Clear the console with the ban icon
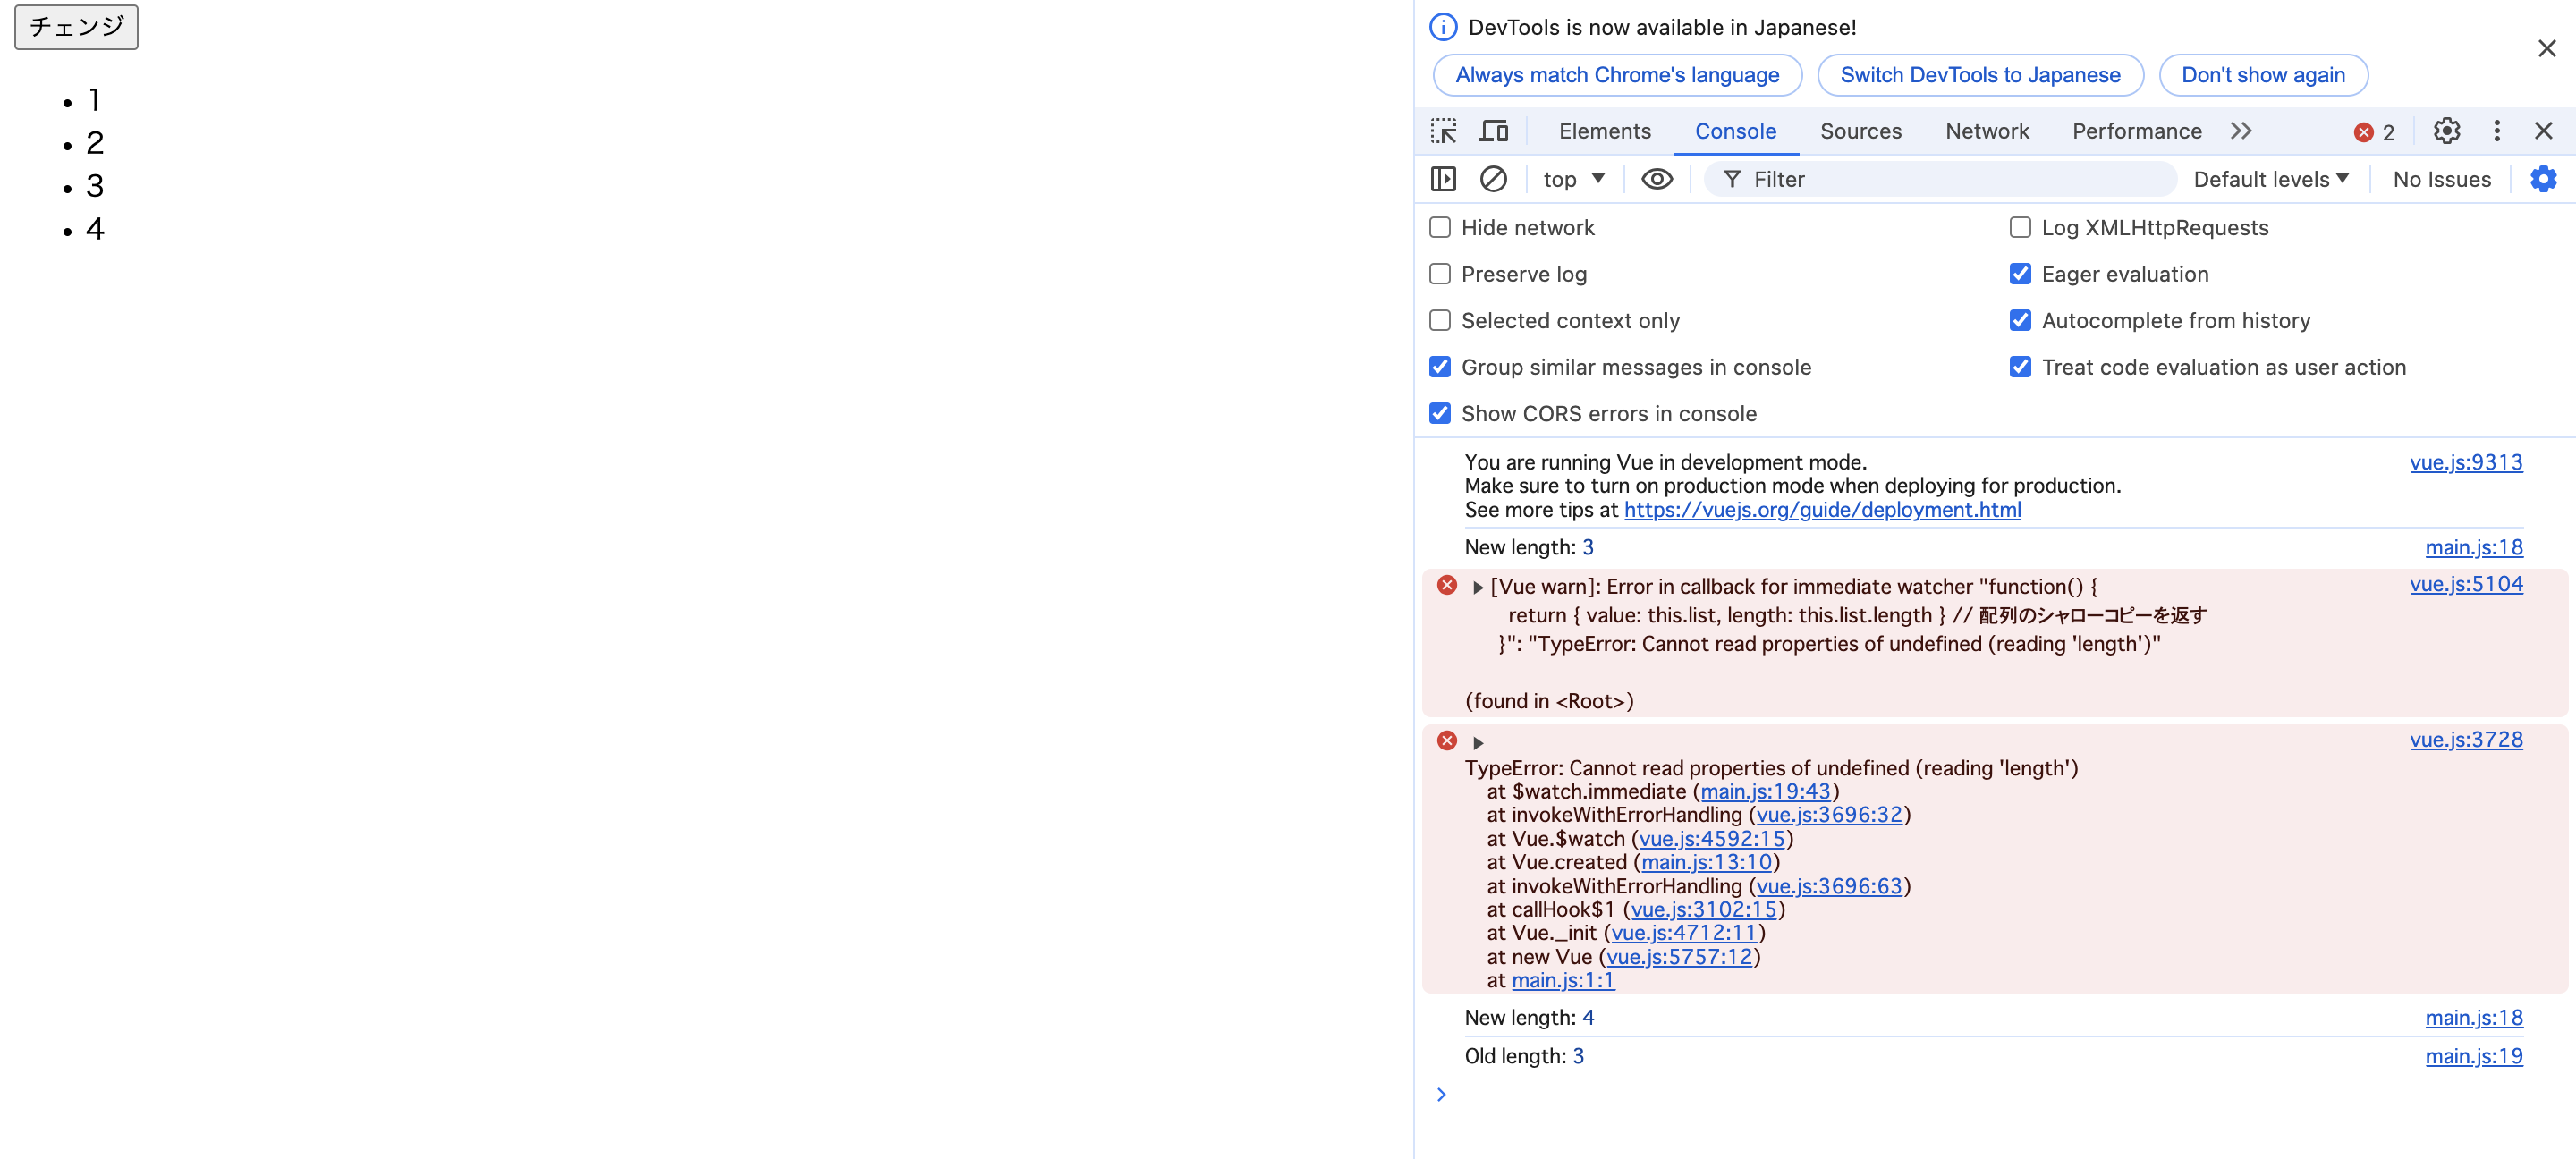The image size is (2576, 1159). point(1493,179)
